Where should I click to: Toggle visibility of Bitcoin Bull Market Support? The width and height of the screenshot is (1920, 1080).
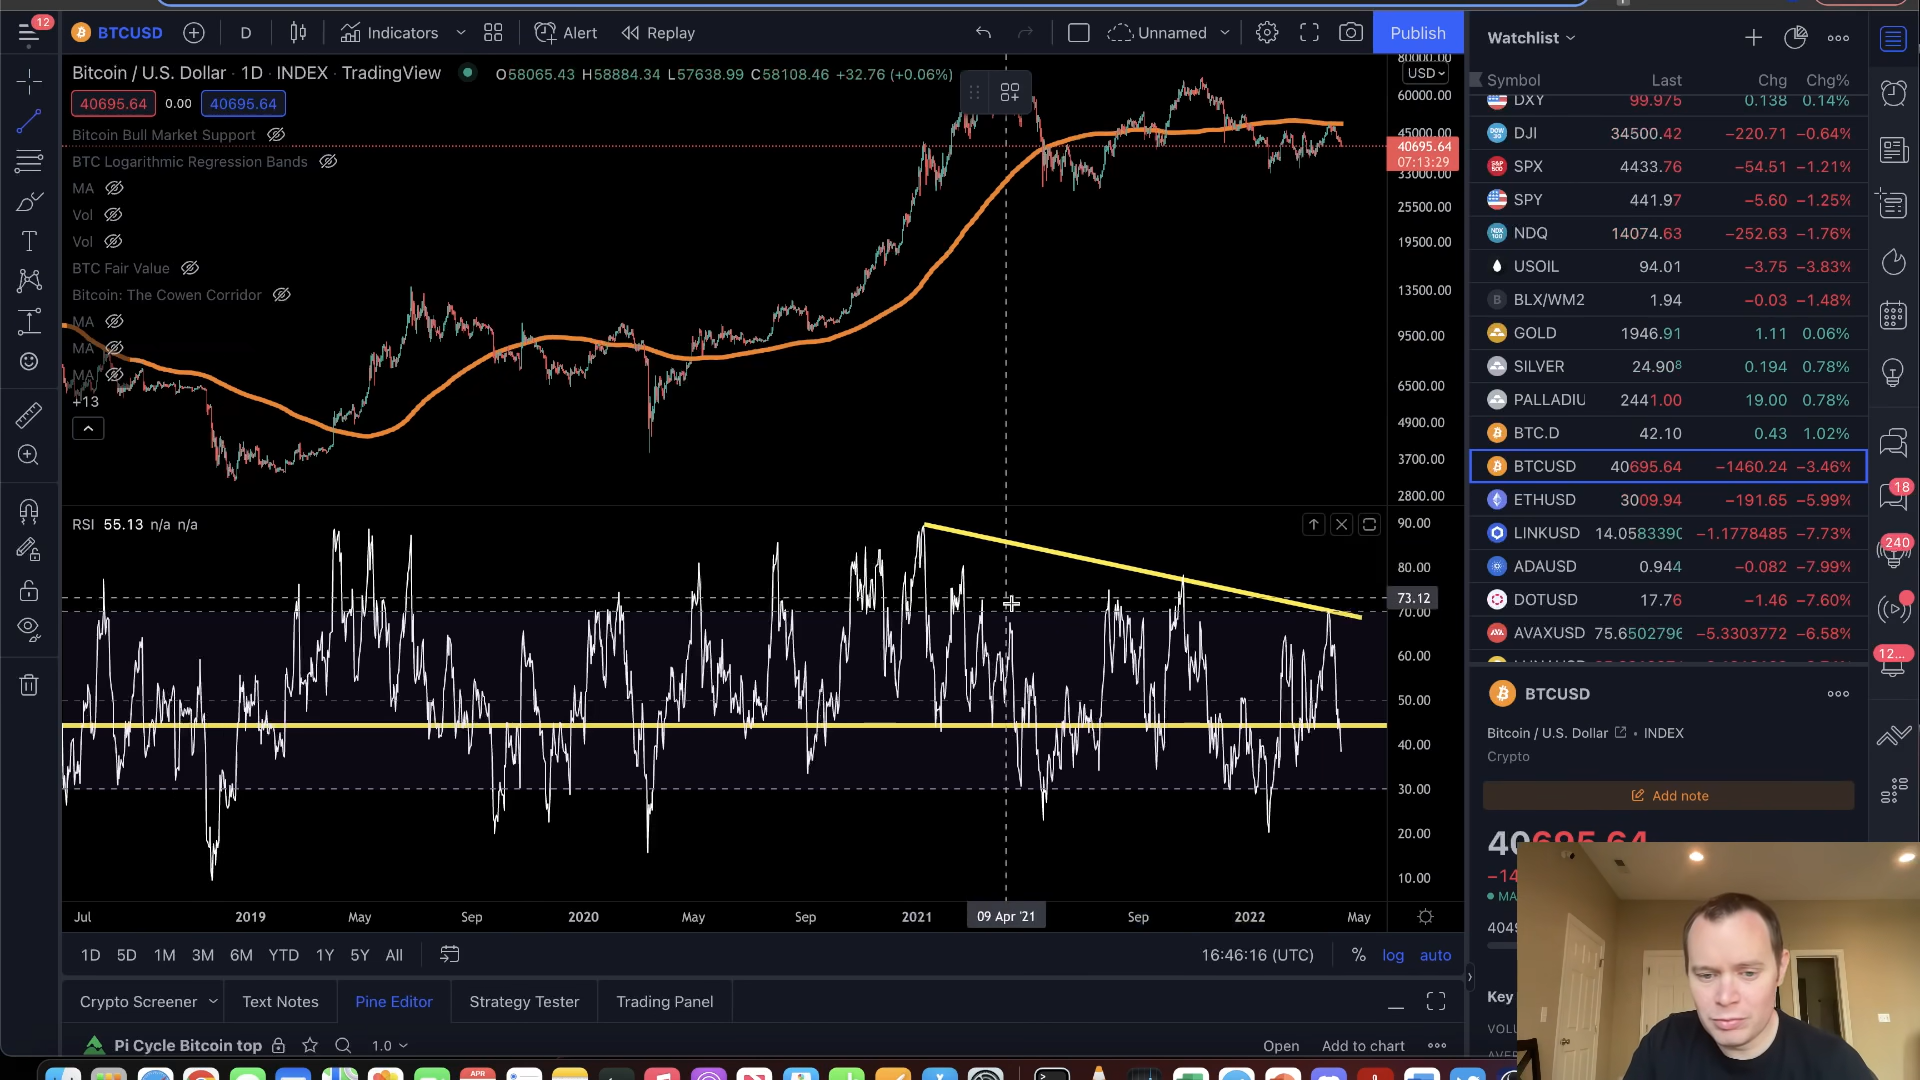click(x=276, y=135)
